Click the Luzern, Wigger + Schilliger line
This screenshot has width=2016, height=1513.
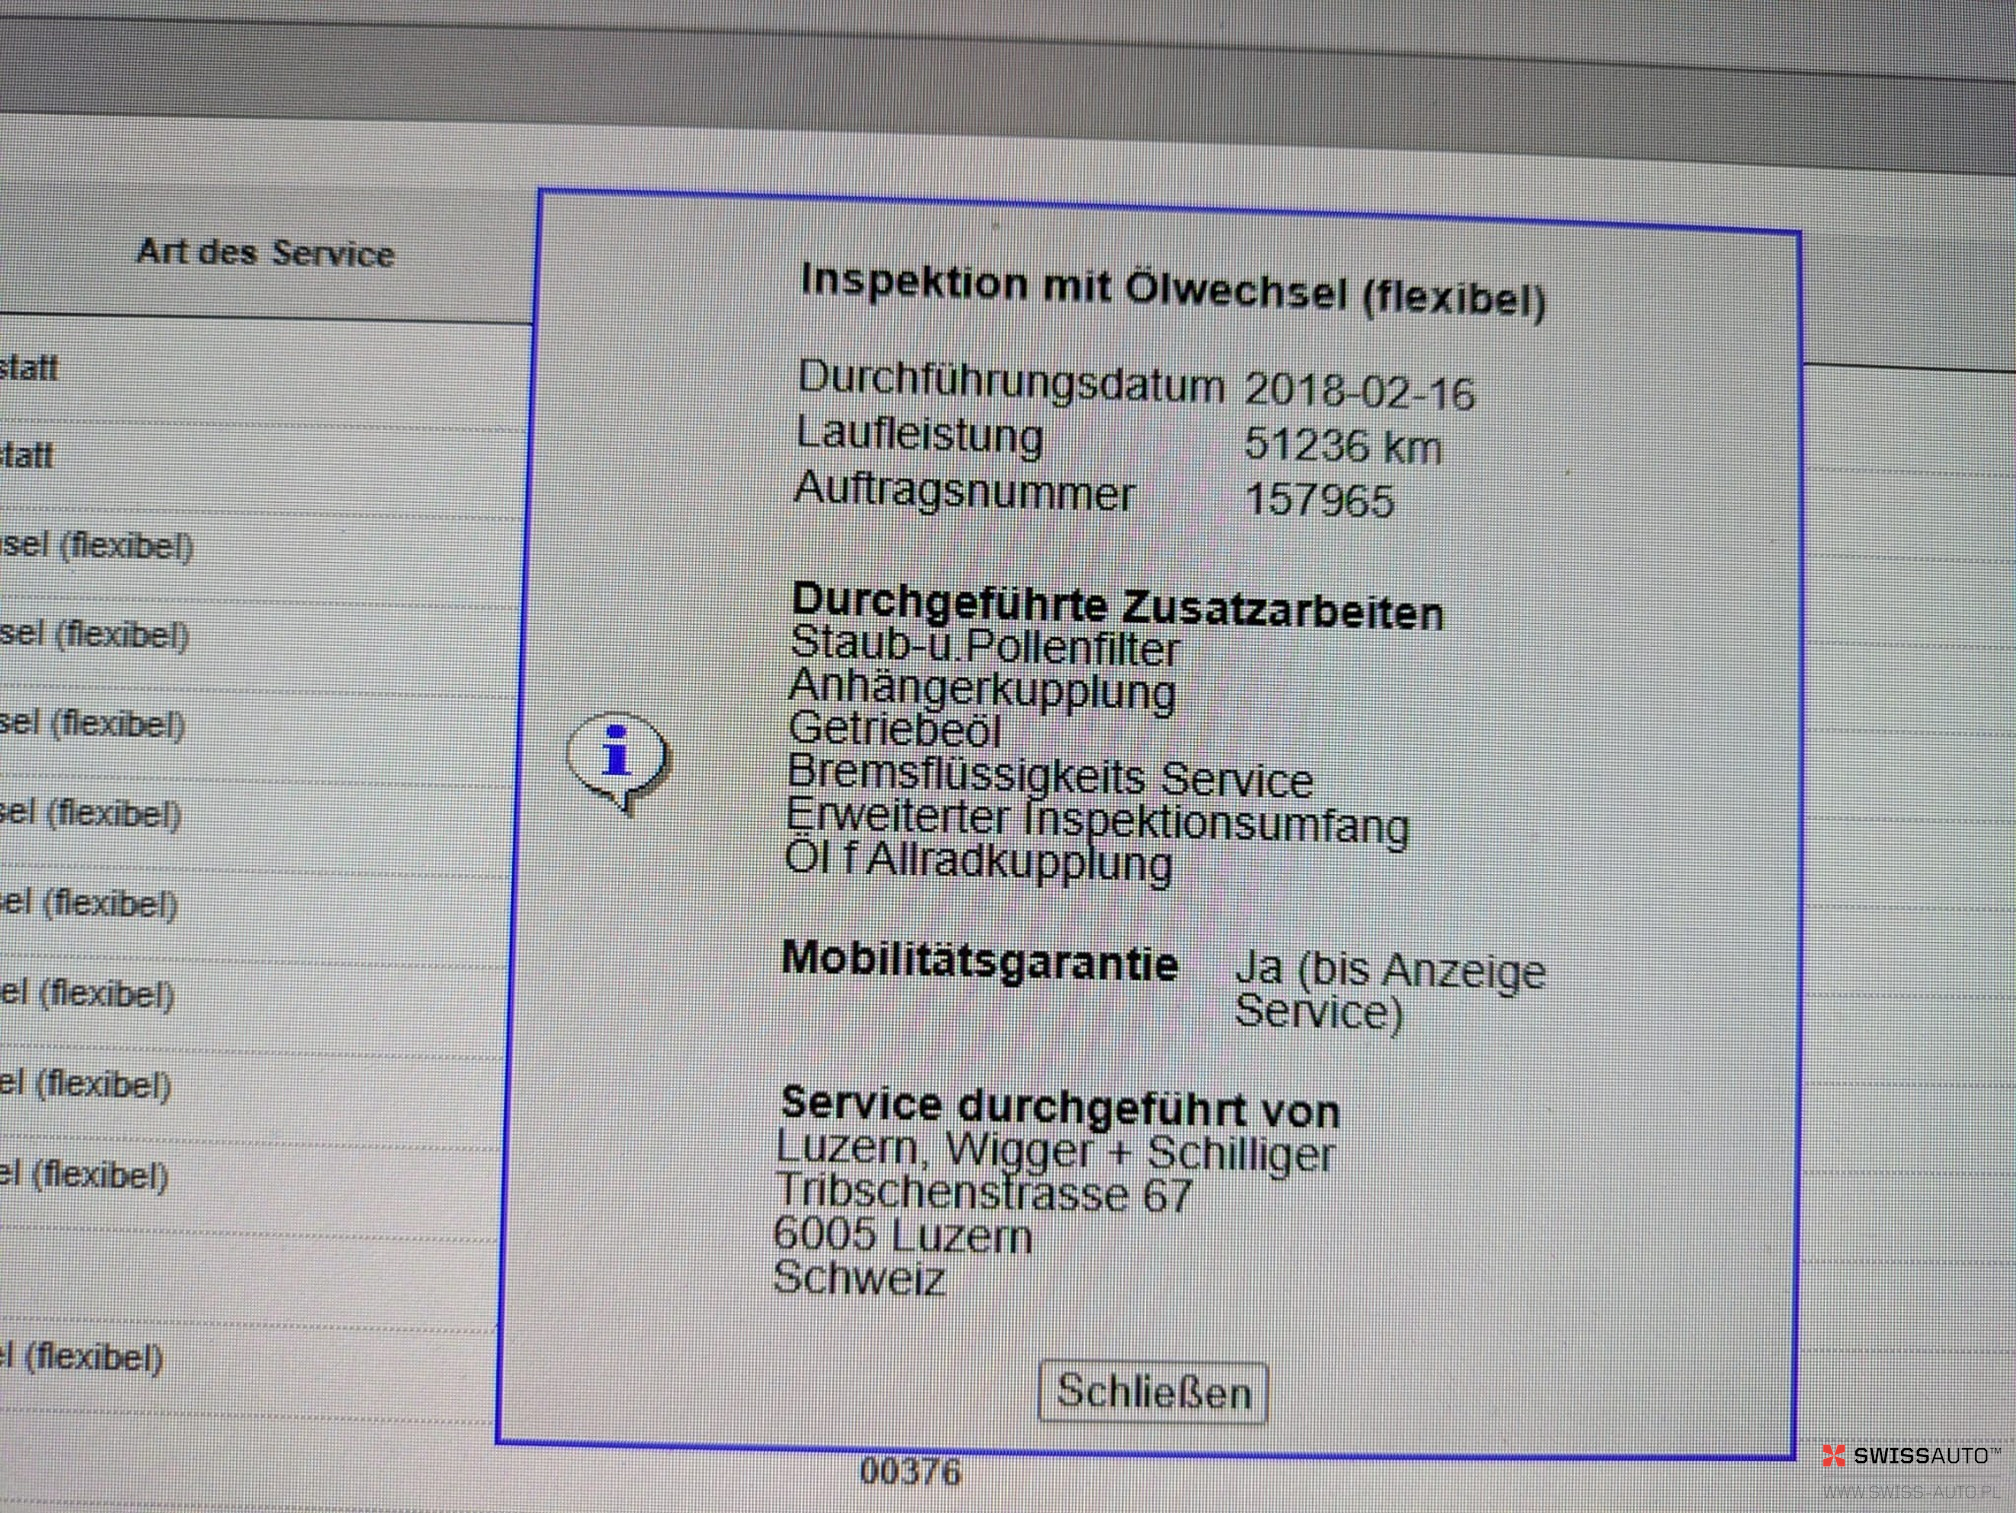(1055, 1152)
